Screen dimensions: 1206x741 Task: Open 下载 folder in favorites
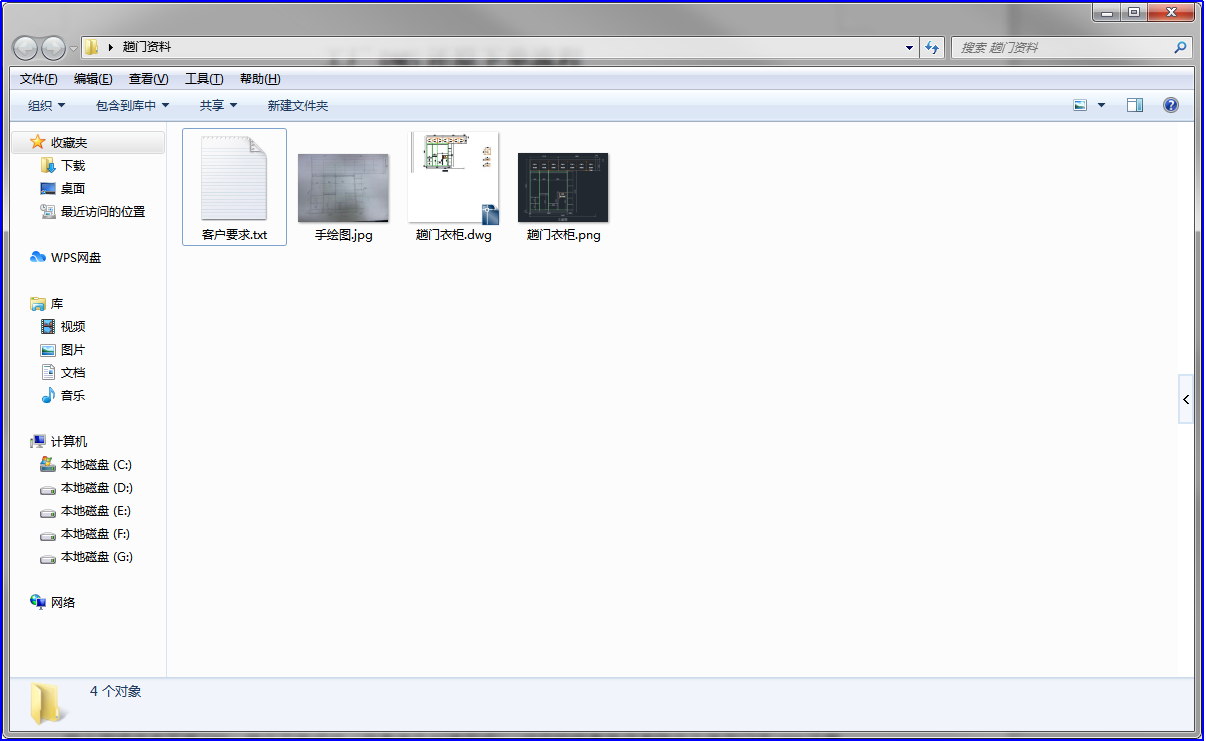(x=73, y=166)
